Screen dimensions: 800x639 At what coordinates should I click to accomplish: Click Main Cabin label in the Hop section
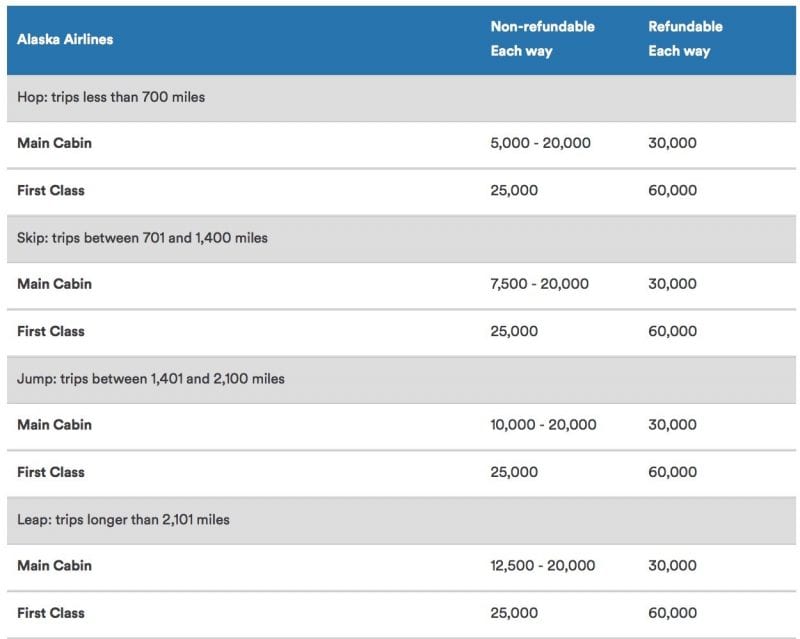(54, 144)
